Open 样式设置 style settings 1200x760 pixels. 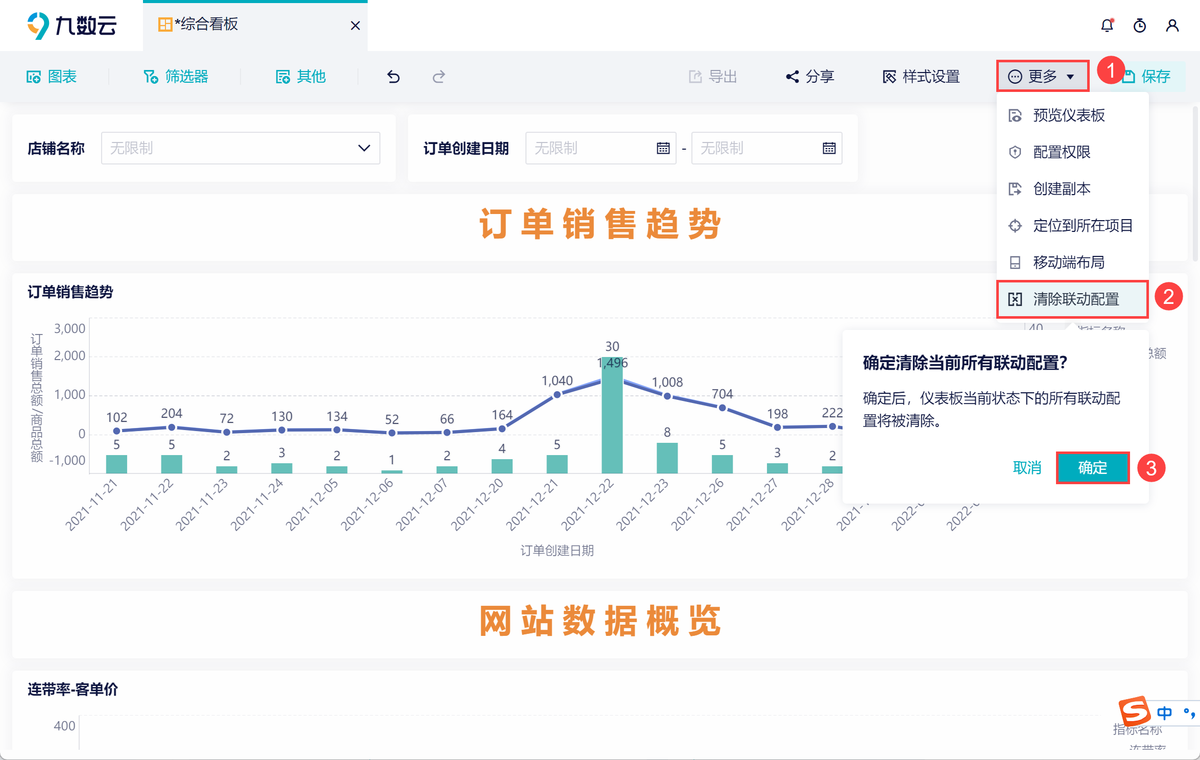tap(919, 75)
